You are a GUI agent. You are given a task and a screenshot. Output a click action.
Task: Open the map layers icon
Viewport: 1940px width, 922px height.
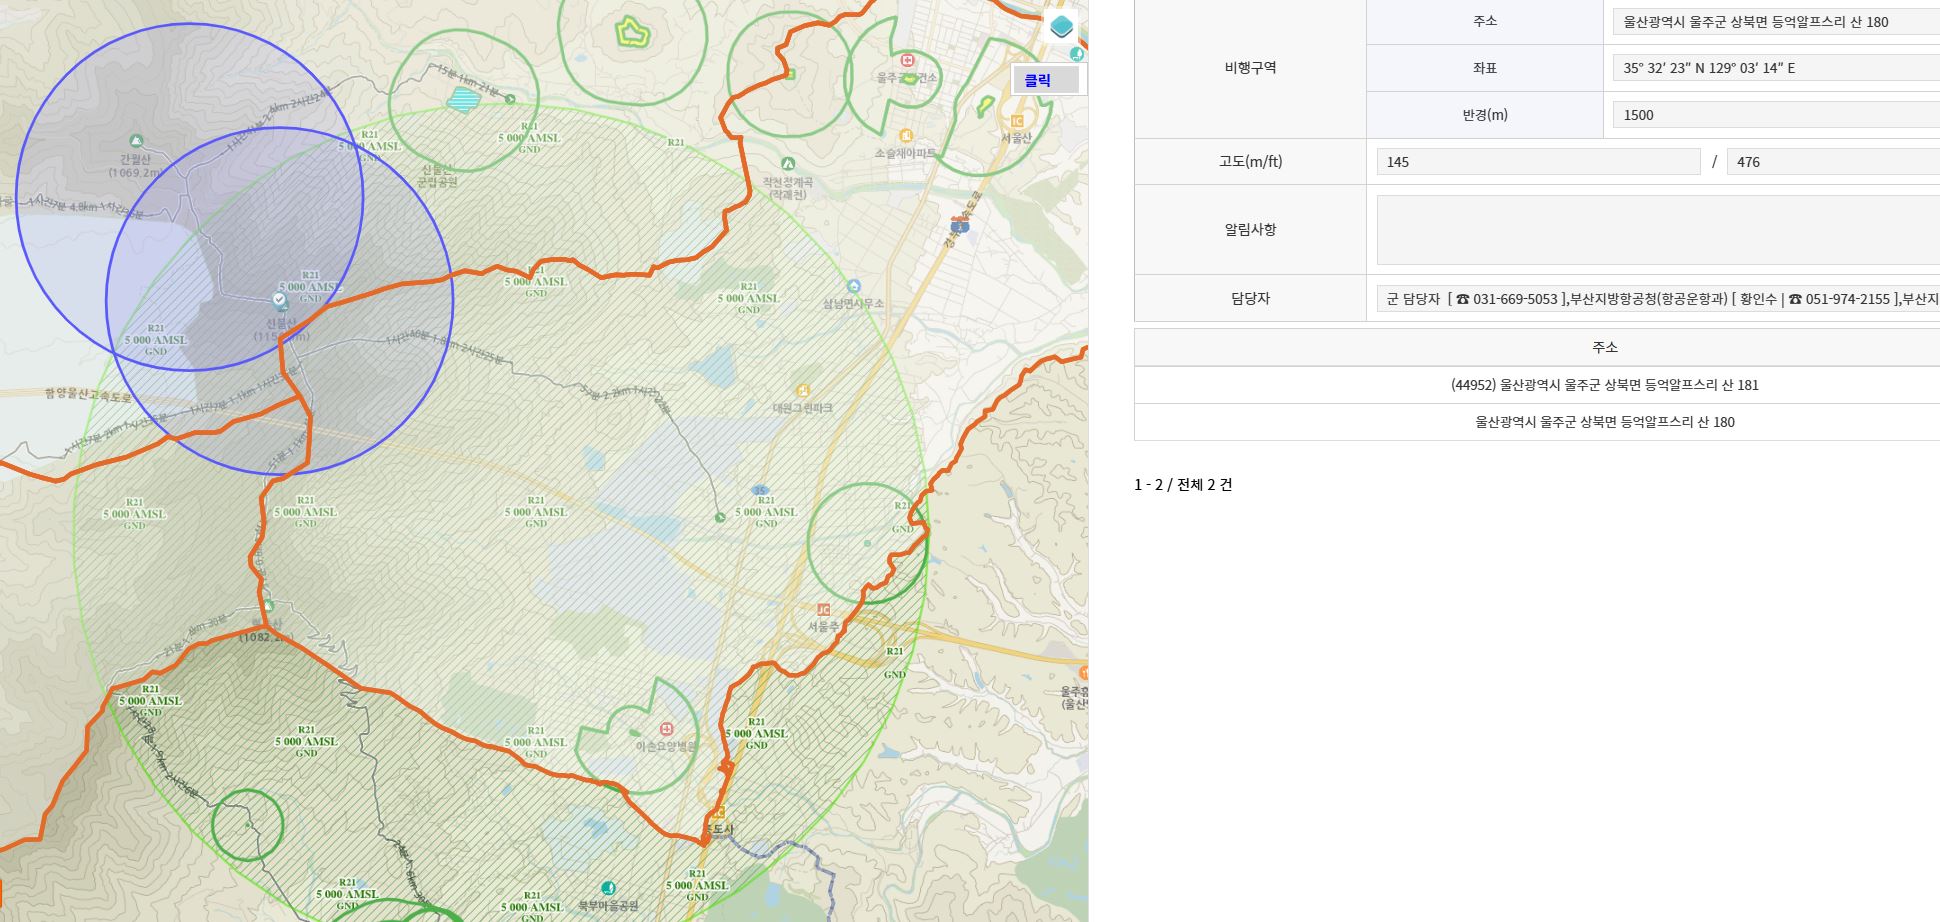[1062, 26]
